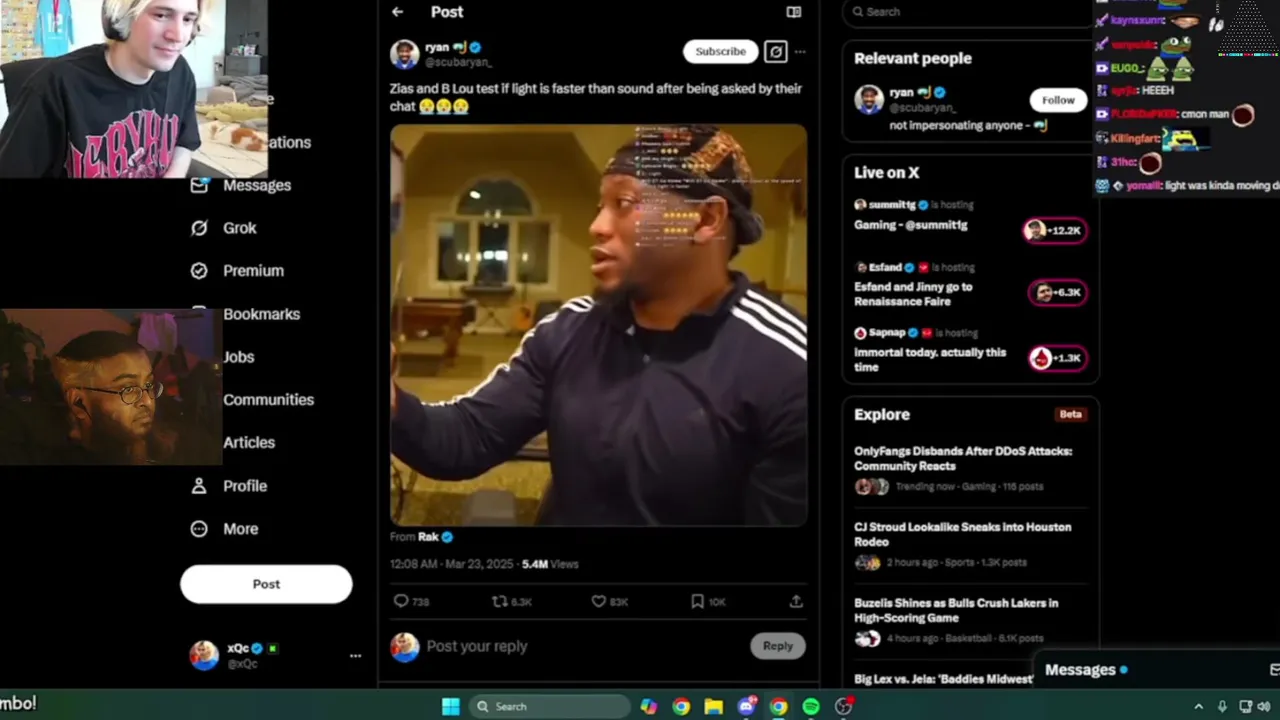Viewport: 1280px width, 720px height.
Task: Open the three-dot menu on ryan's post
Action: pyautogui.click(x=800, y=51)
